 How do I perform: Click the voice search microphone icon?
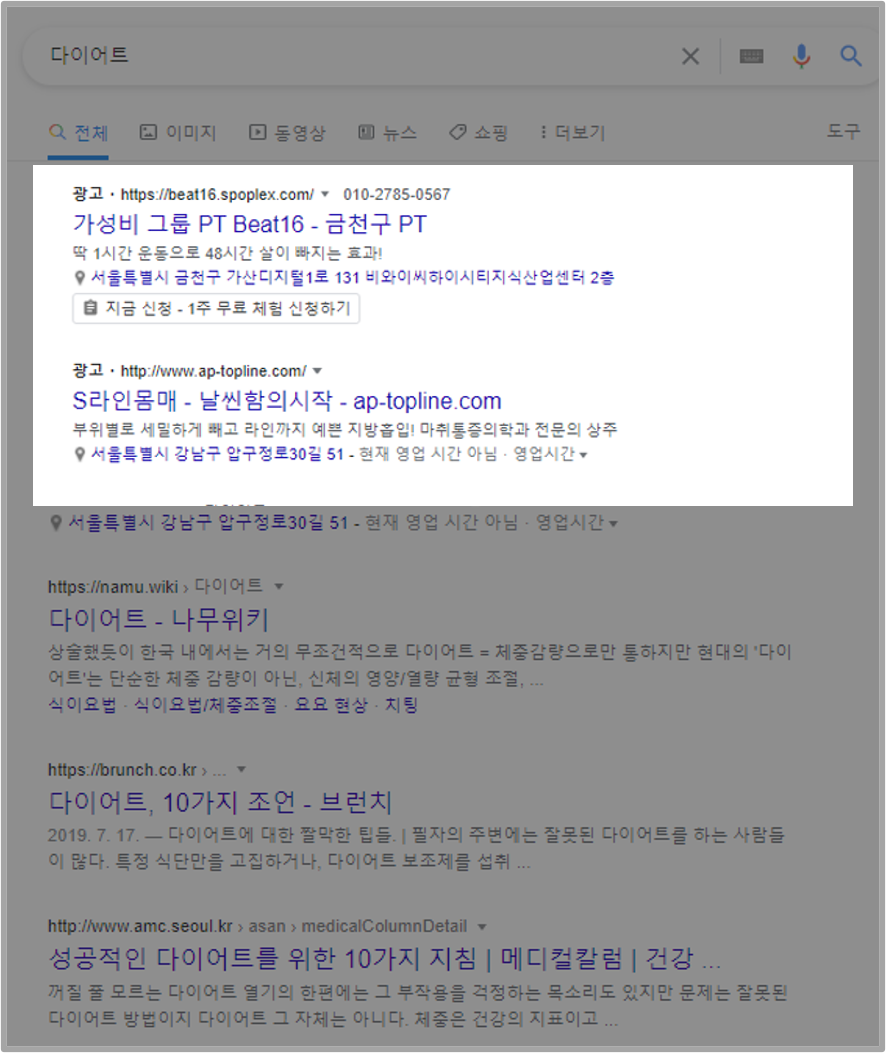click(800, 57)
